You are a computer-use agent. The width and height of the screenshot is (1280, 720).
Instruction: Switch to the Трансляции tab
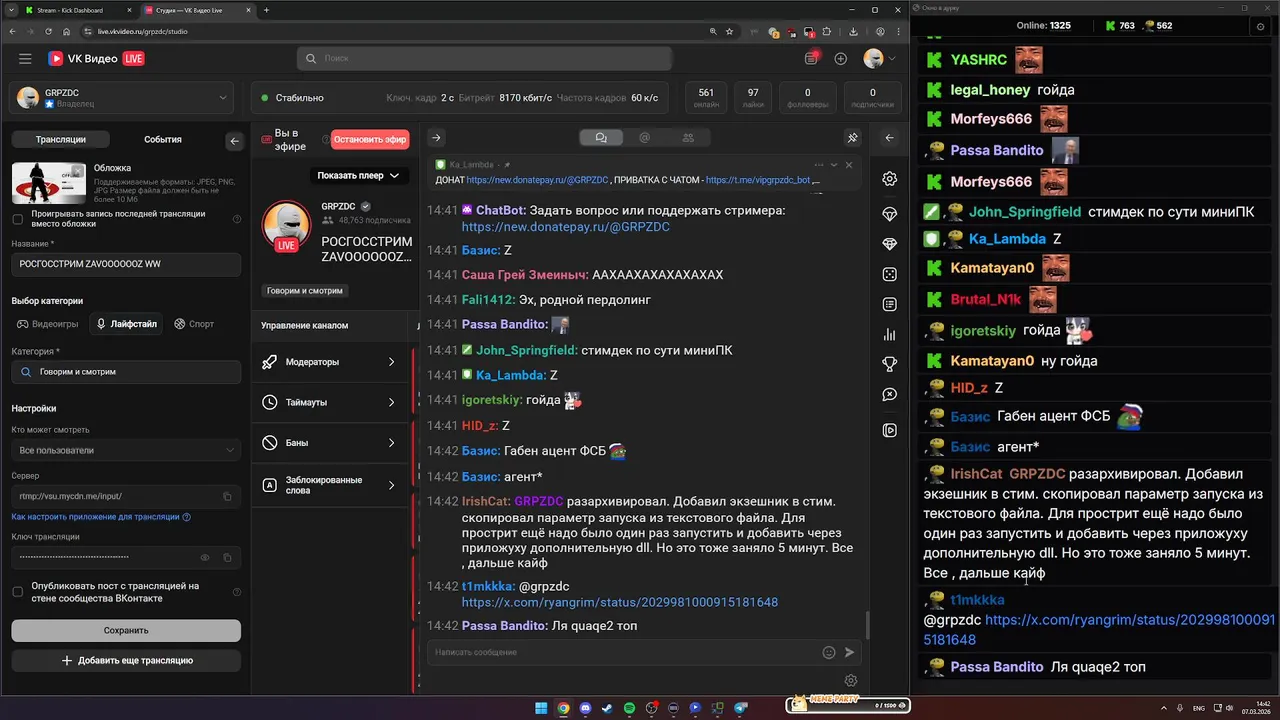point(61,140)
